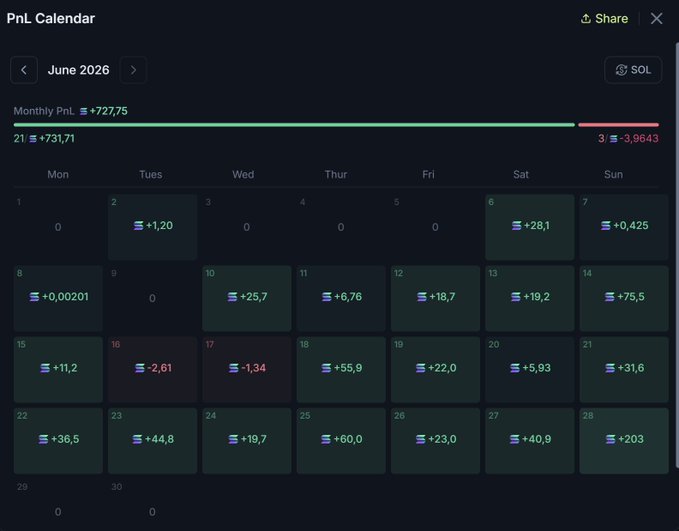Select June 8 cell showing +0,00201
This screenshot has width=679, height=531.
pos(58,298)
